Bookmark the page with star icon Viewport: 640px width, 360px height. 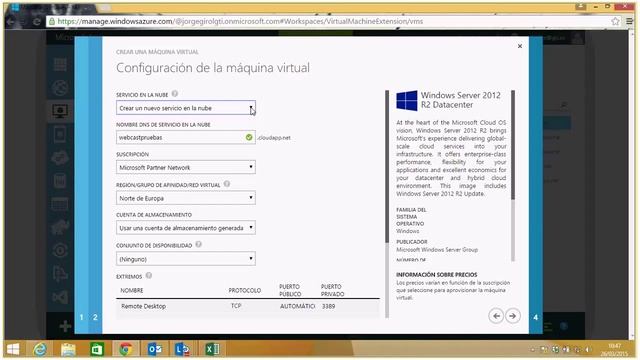point(615,21)
